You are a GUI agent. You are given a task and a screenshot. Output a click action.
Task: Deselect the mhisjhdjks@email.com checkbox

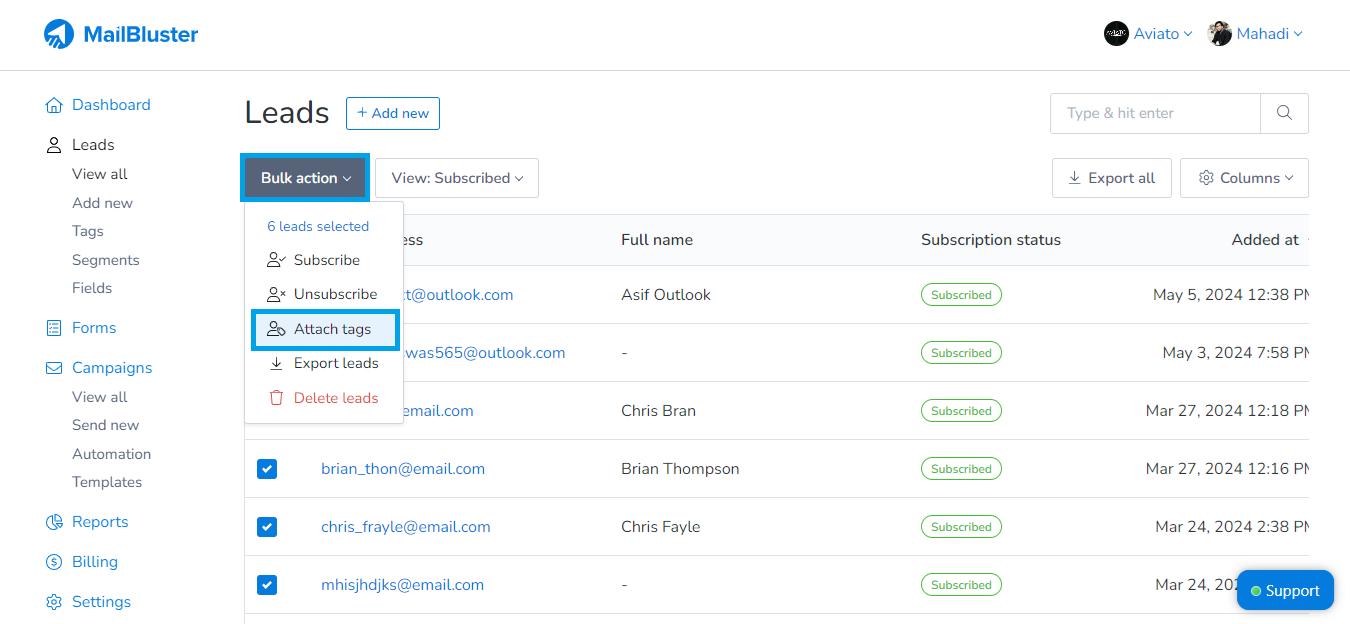pyautogui.click(x=267, y=584)
